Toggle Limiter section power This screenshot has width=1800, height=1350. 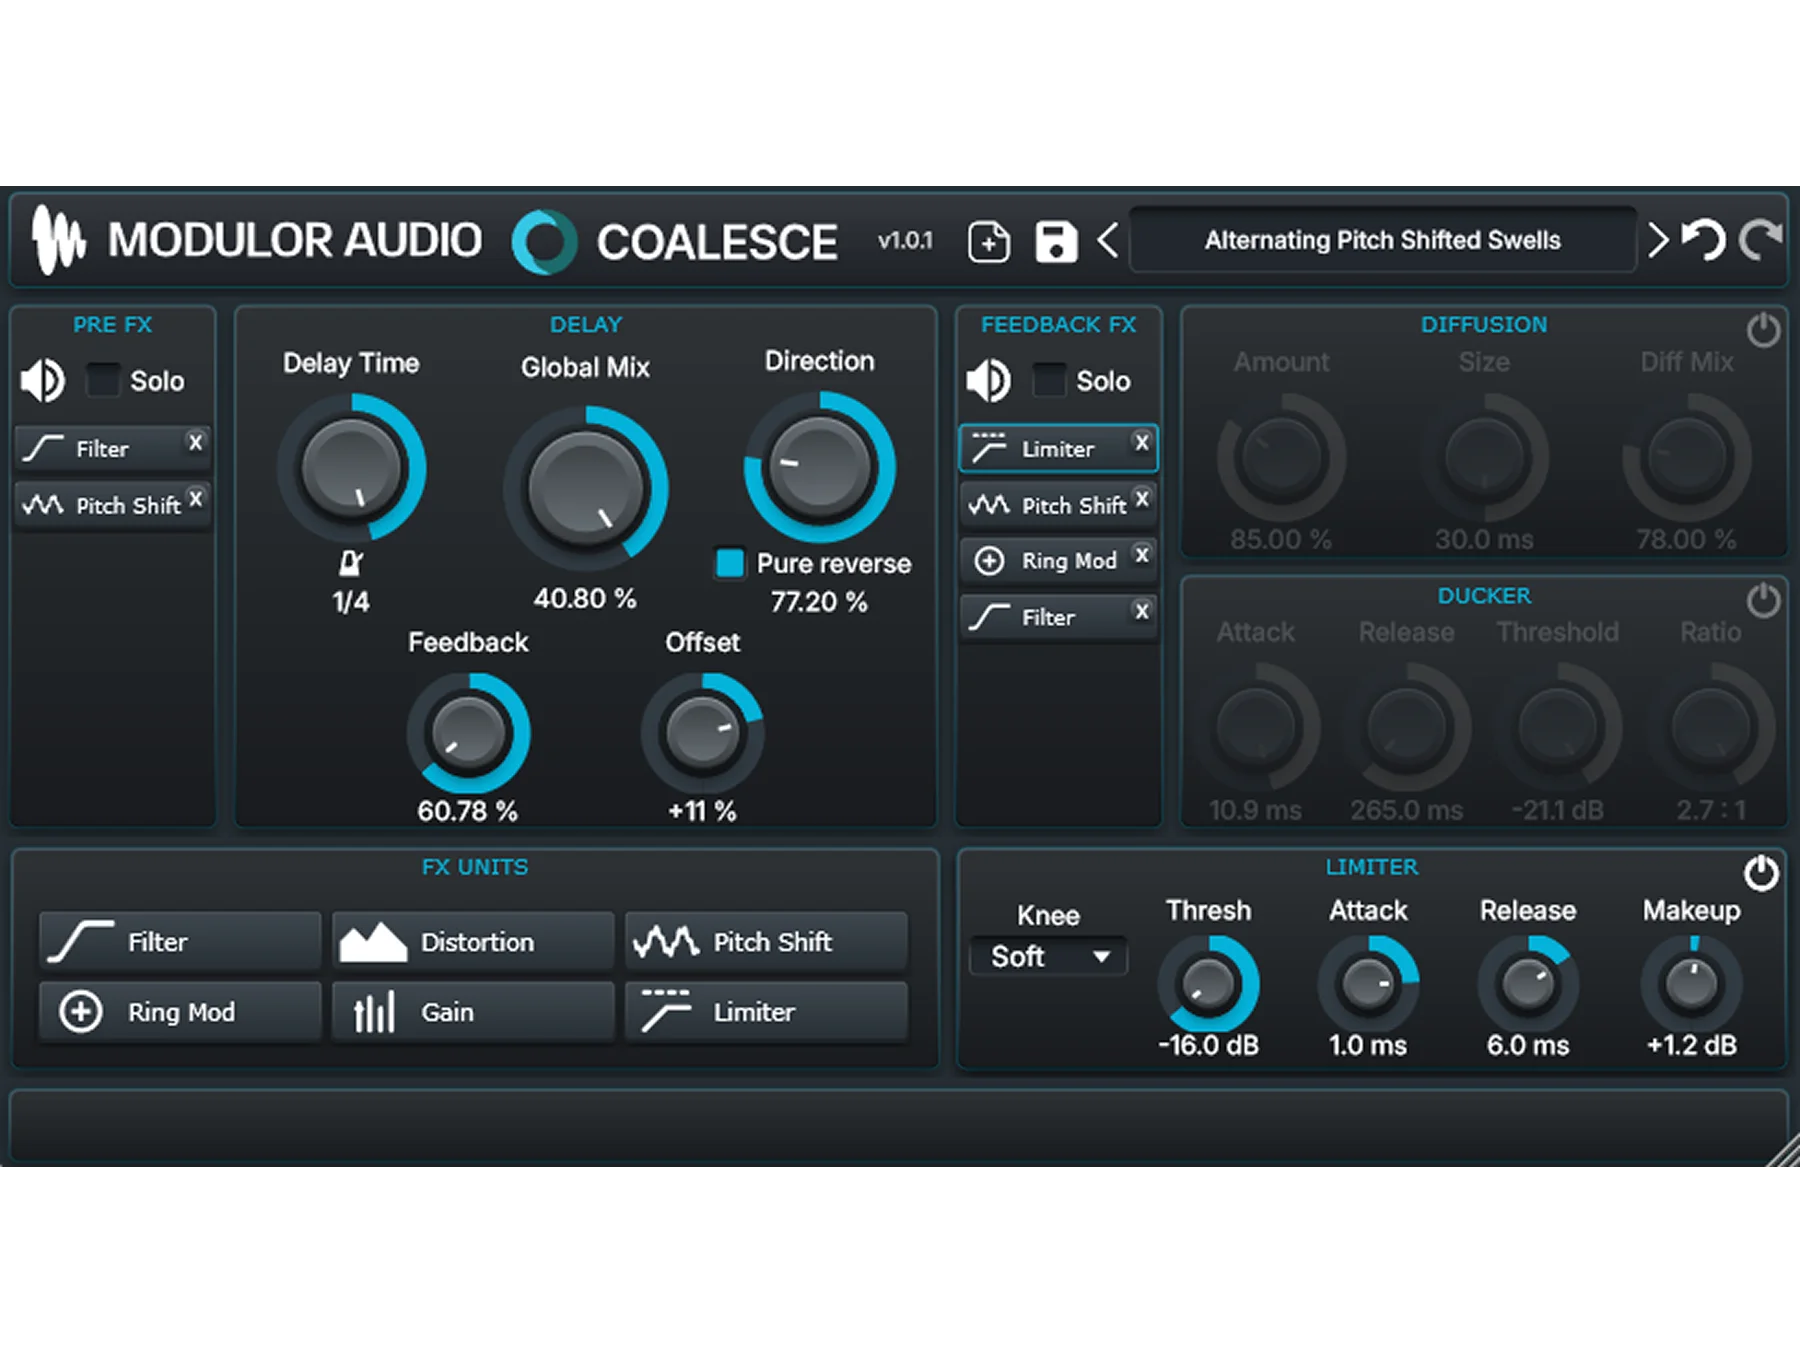tap(1761, 873)
